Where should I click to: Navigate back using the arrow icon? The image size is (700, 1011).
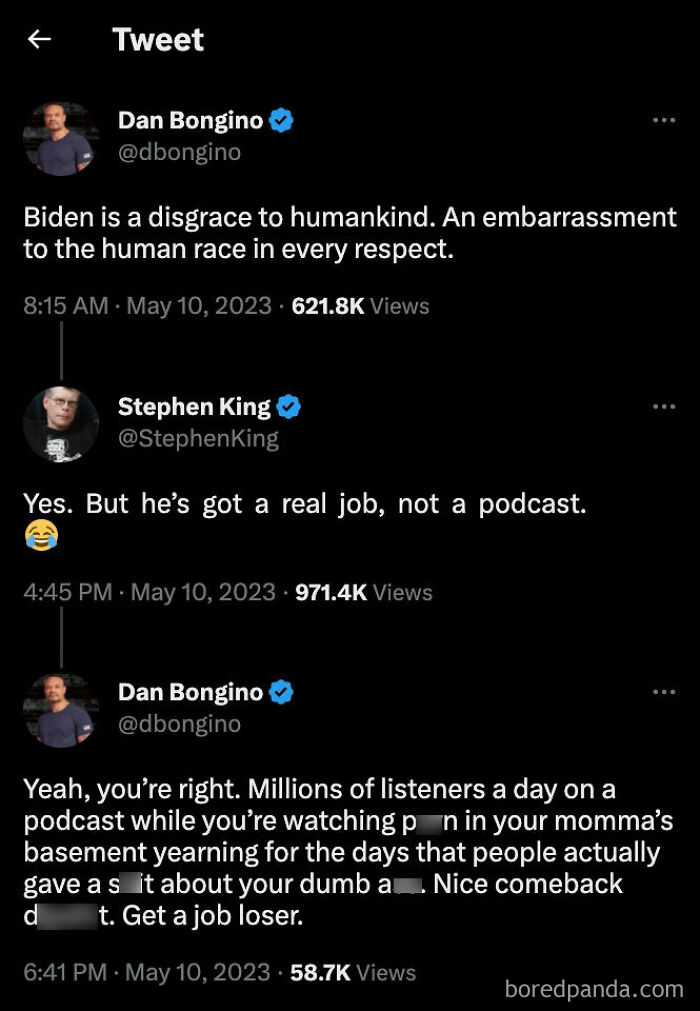[38, 39]
